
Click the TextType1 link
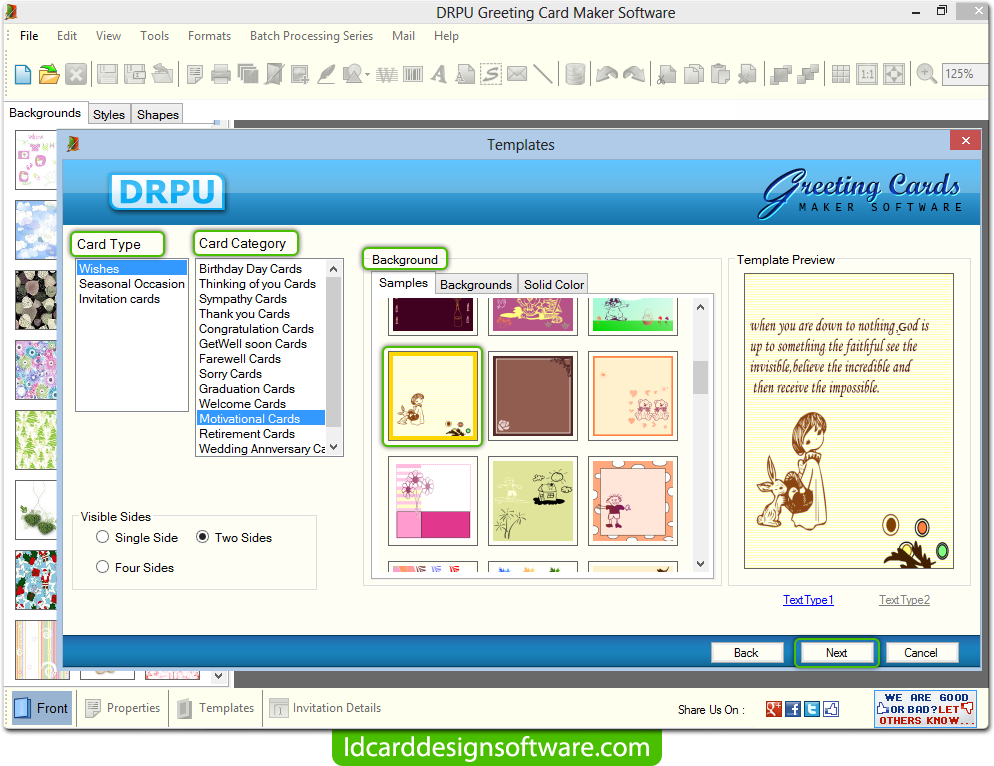(808, 600)
